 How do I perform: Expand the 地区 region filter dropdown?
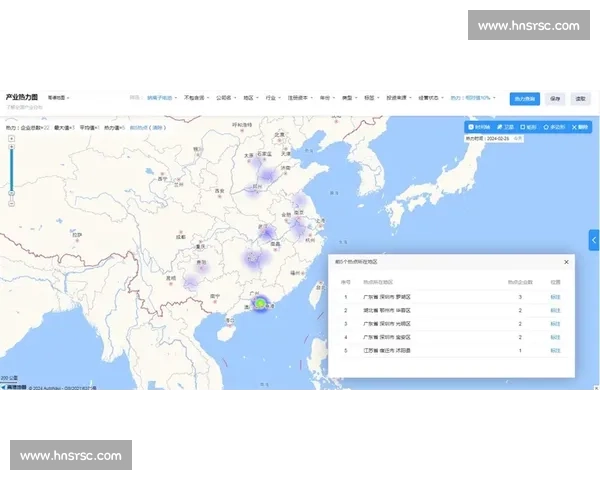click(251, 98)
